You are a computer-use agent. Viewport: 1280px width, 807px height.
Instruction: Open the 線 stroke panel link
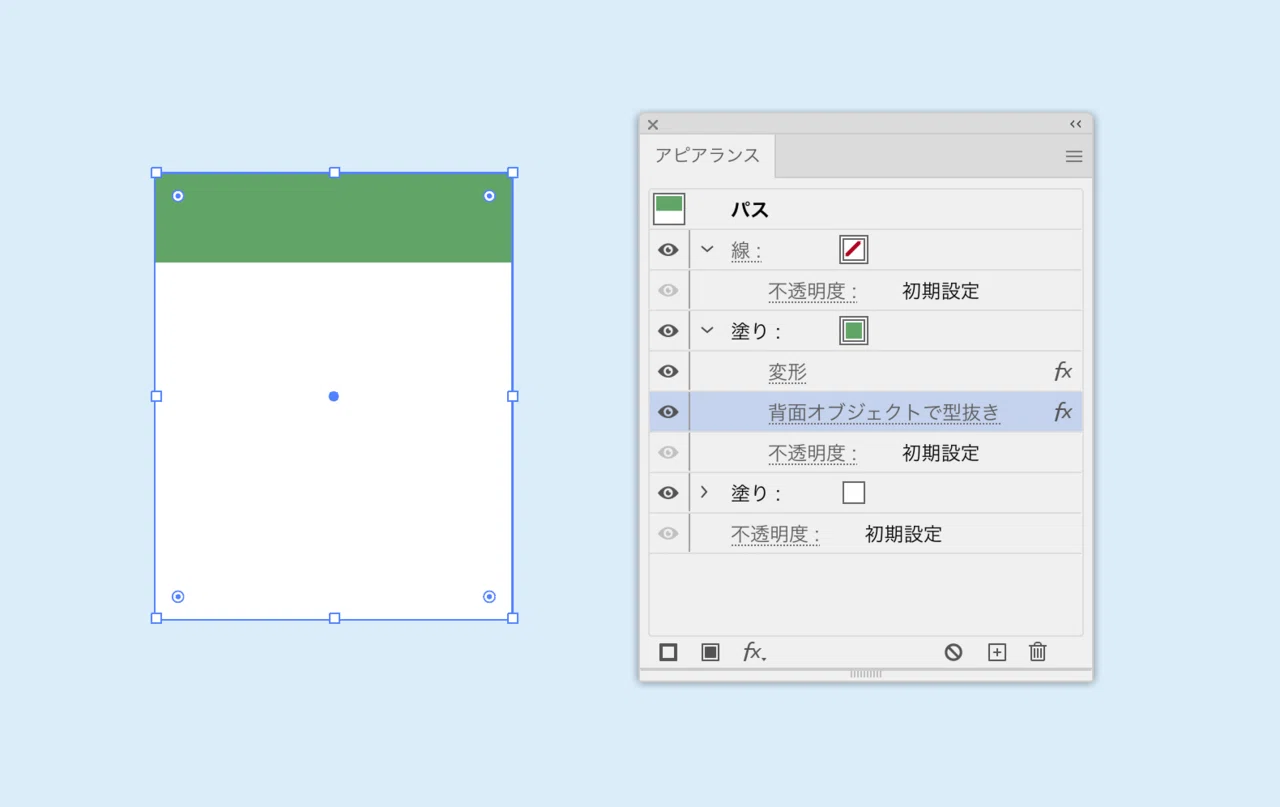[746, 251]
